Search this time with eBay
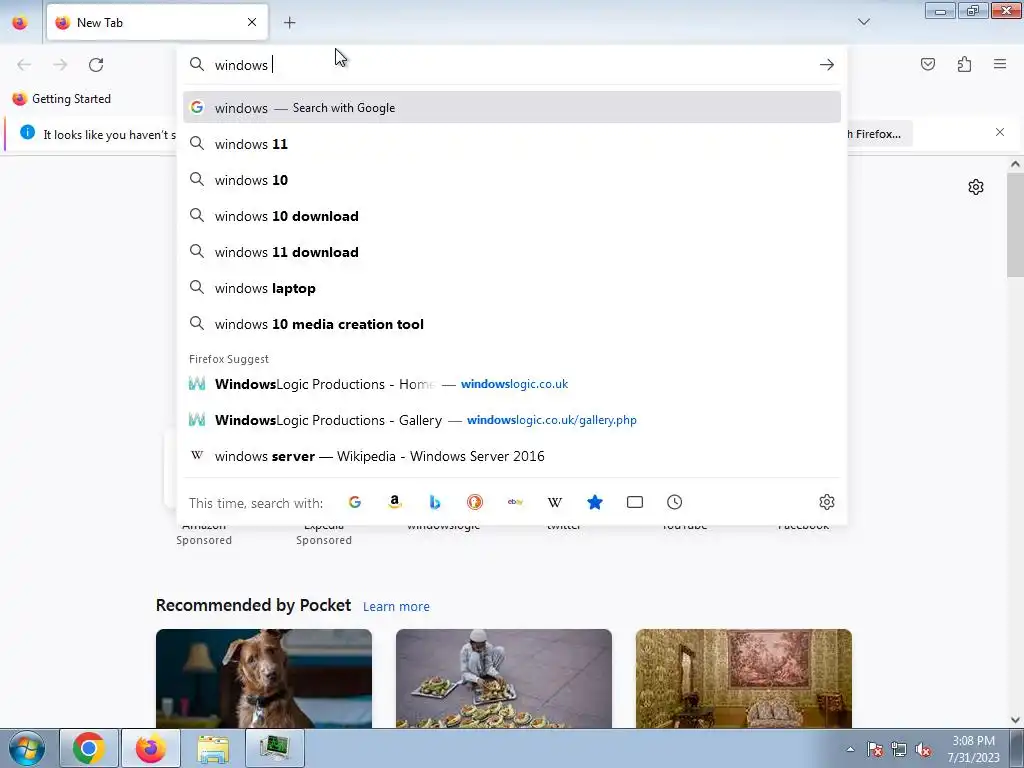 click(x=515, y=502)
